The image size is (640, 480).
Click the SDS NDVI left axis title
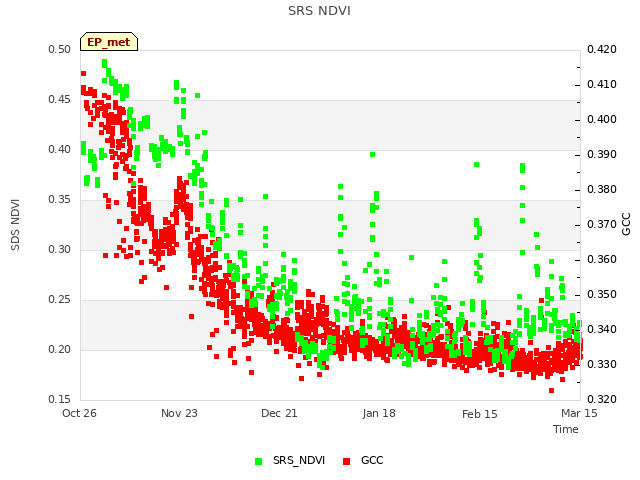[15, 224]
